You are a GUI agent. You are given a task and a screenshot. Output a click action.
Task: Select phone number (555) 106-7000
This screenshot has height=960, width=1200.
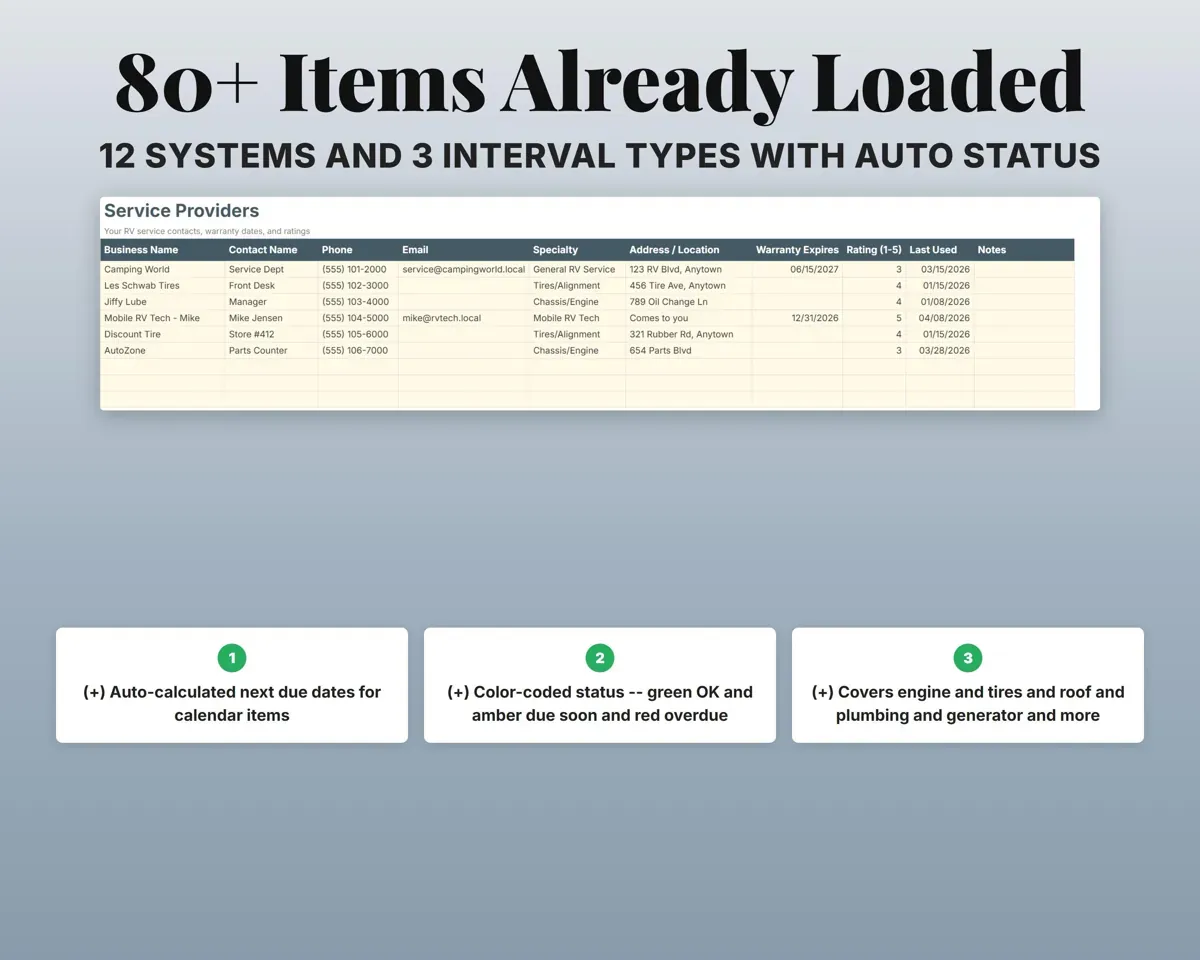tap(358, 350)
